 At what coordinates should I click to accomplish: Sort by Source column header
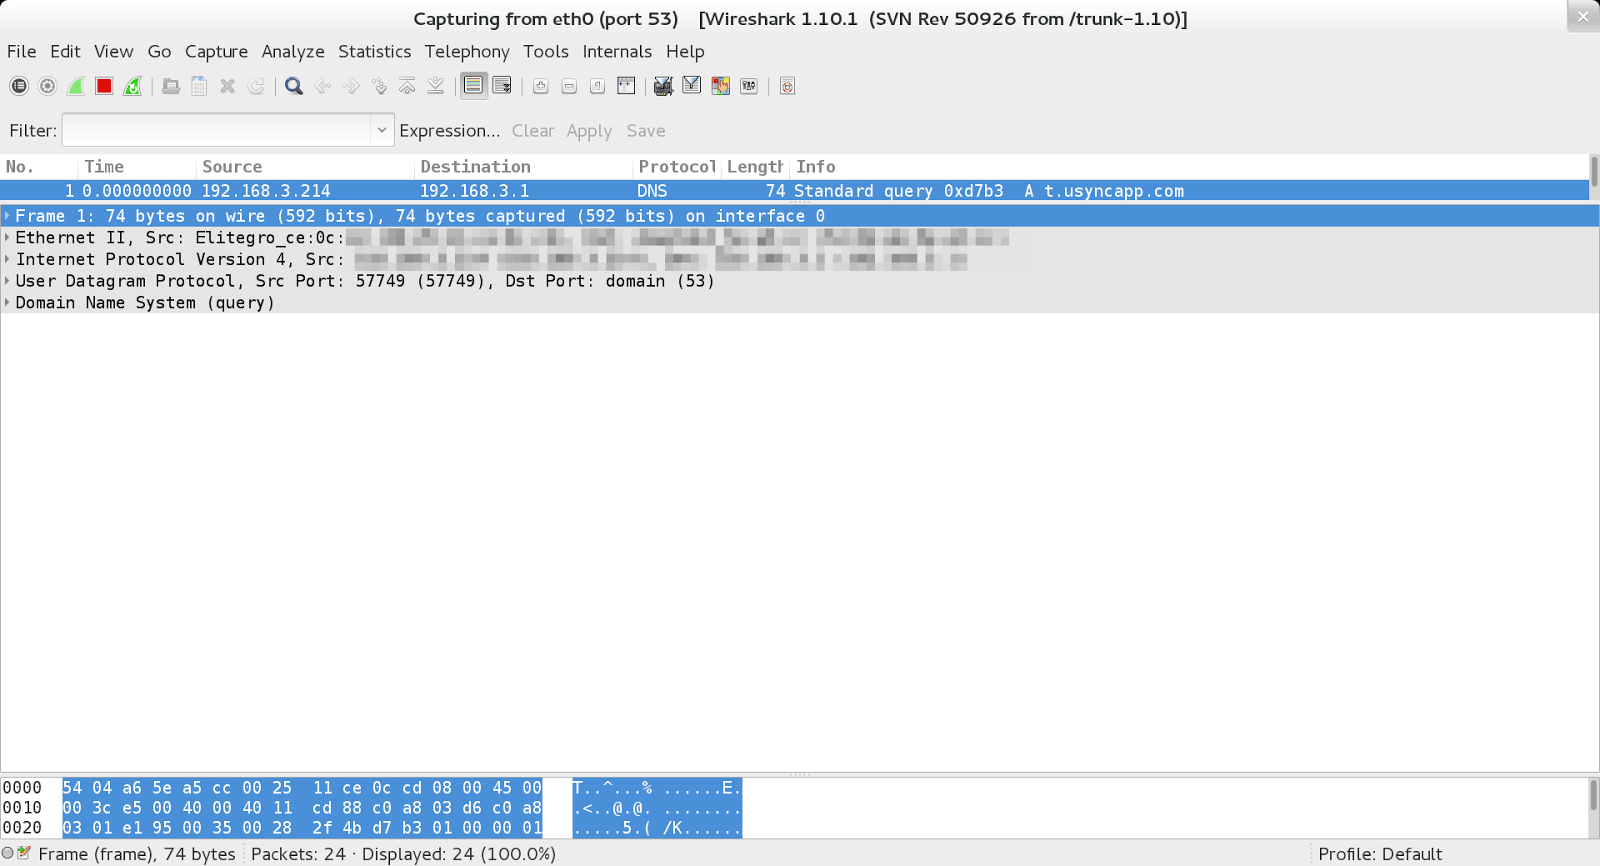click(x=305, y=167)
